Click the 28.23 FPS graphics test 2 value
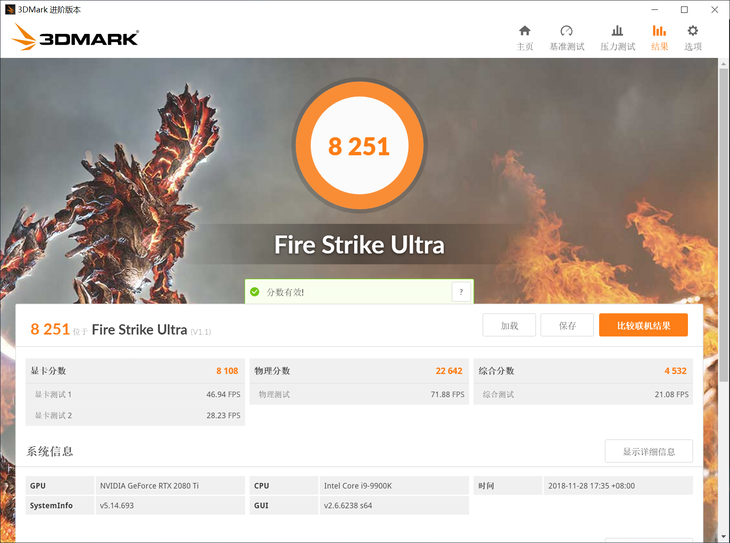 (x=223, y=415)
